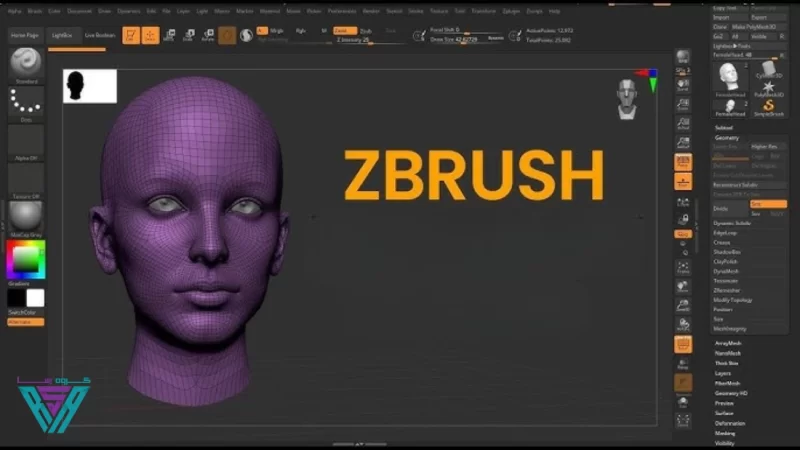Click the AAHalf icon
Viewport: 800px width, 450px height.
point(683,143)
